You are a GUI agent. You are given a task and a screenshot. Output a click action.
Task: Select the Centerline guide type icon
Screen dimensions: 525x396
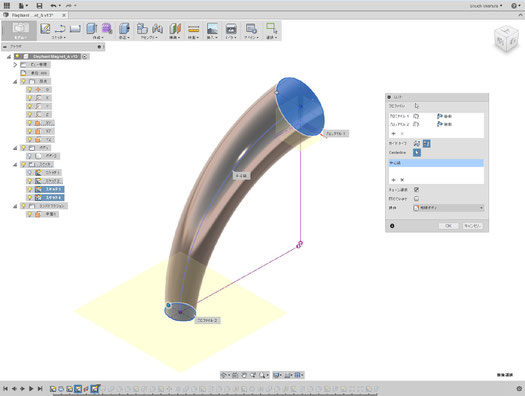pyautogui.click(x=427, y=144)
